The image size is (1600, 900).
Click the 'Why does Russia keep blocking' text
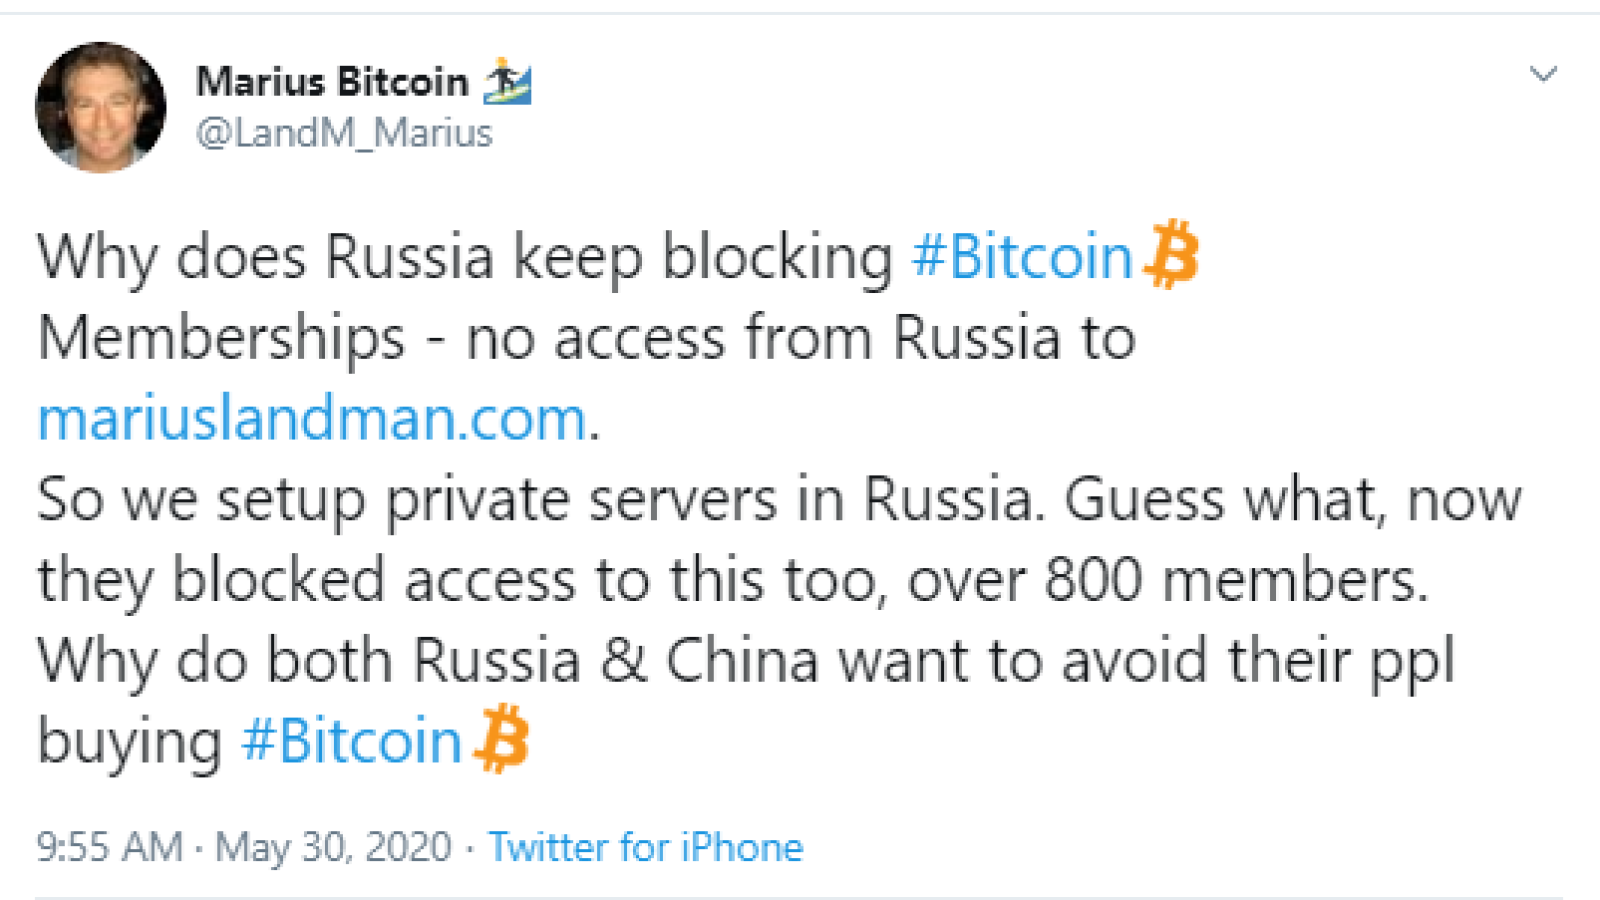(465, 258)
